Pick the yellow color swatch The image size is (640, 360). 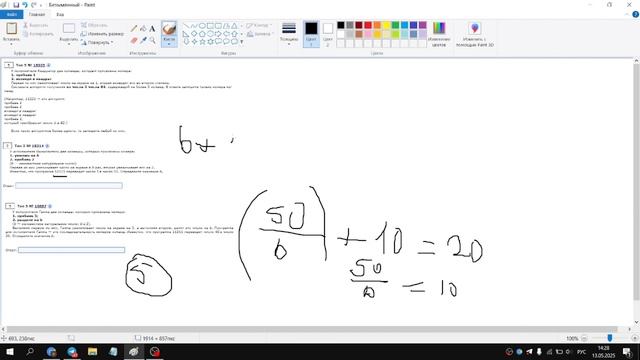pyautogui.click(x=386, y=25)
